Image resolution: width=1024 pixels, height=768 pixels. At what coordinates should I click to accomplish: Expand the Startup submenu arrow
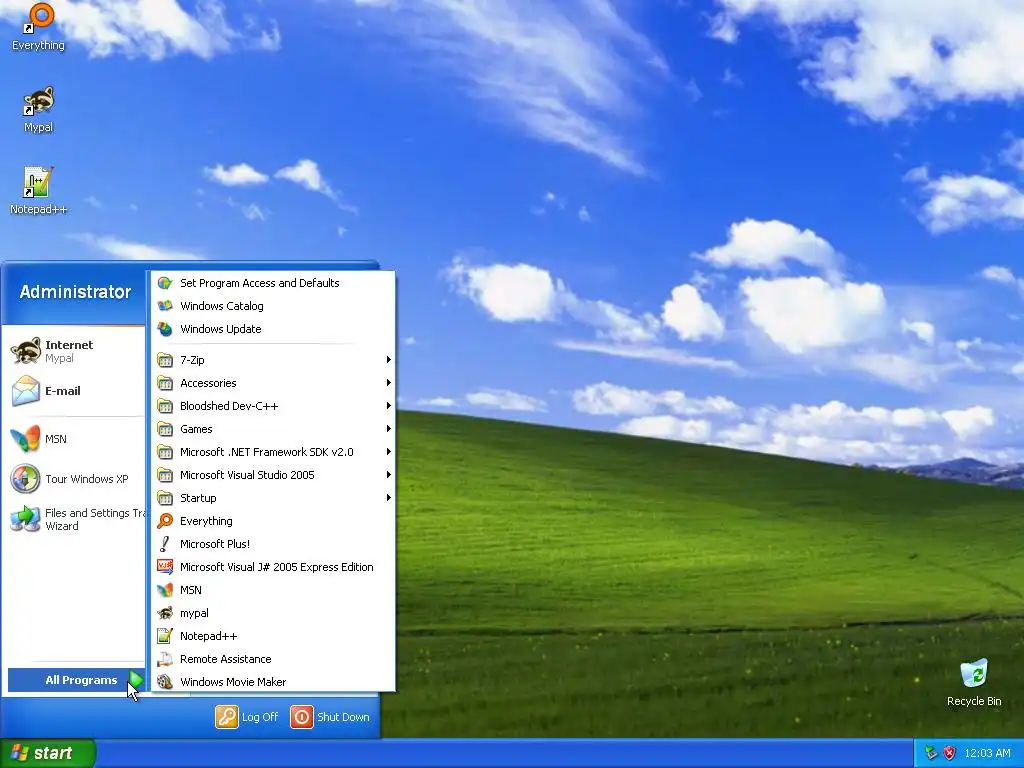(x=389, y=498)
